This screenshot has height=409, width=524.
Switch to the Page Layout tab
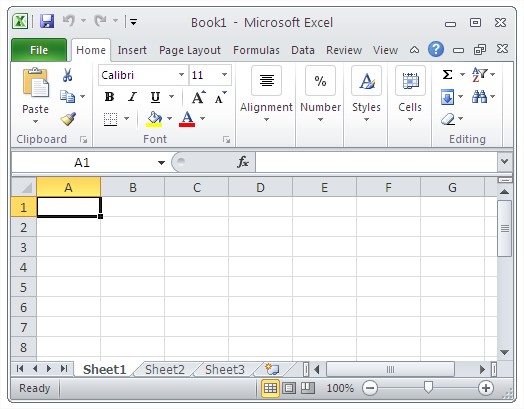(189, 50)
